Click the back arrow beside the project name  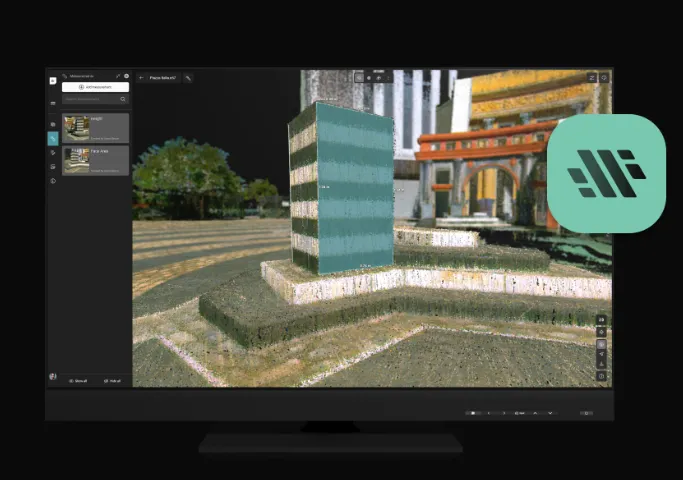142,77
